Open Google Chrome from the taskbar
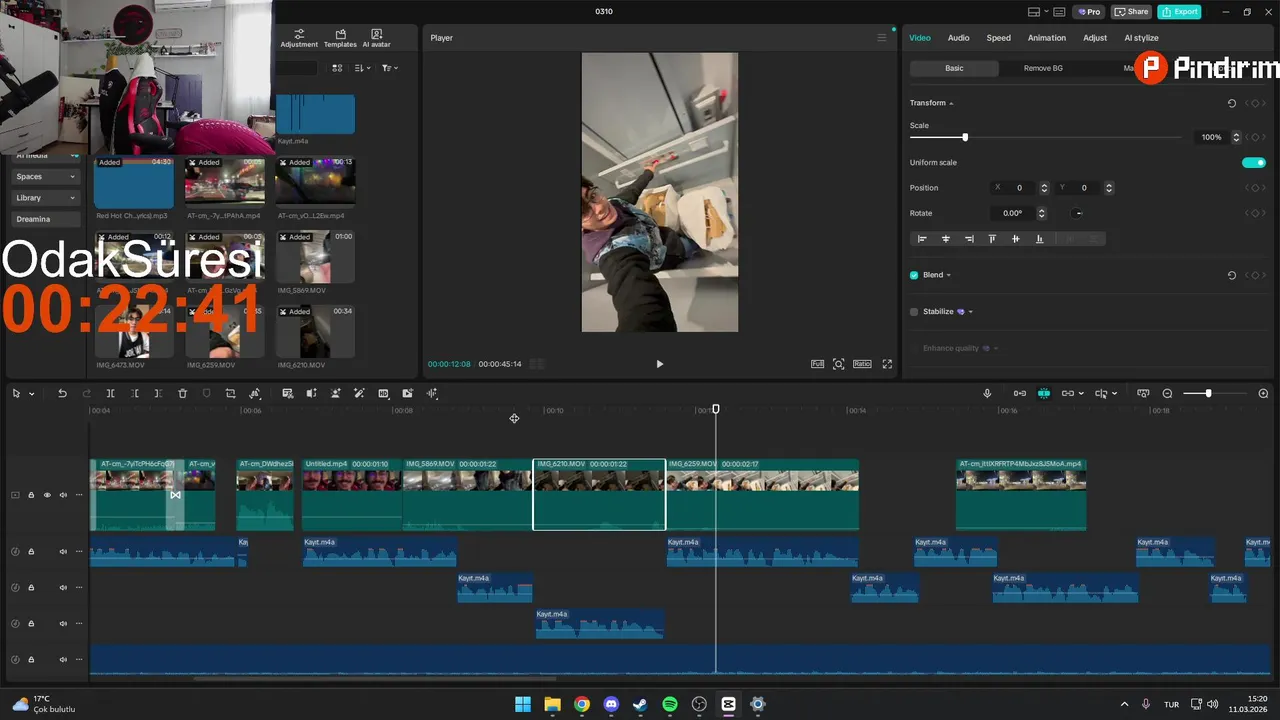This screenshot has height=720, width=1280. point(582,705)
